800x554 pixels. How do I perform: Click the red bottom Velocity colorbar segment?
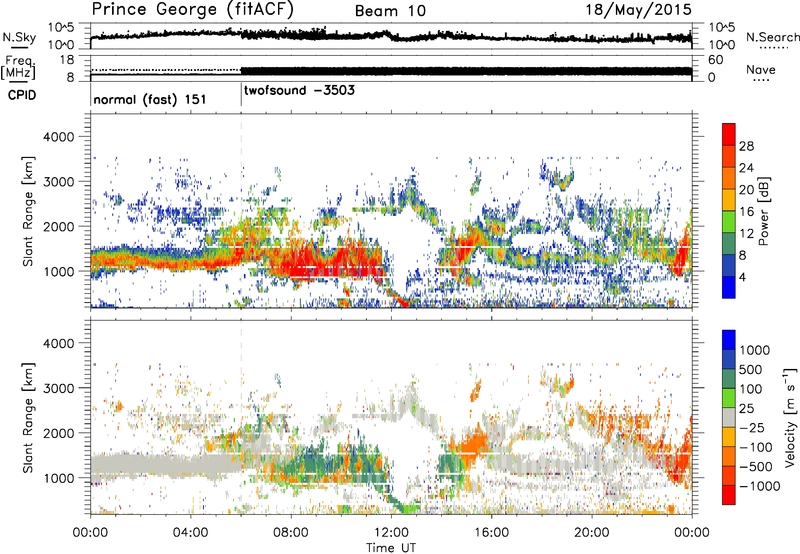point(729,495)
